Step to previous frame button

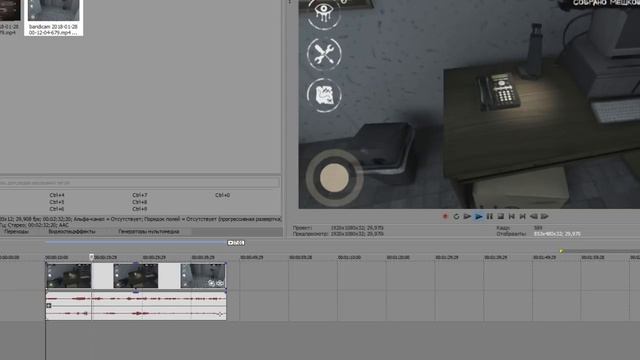coord(533,216)
